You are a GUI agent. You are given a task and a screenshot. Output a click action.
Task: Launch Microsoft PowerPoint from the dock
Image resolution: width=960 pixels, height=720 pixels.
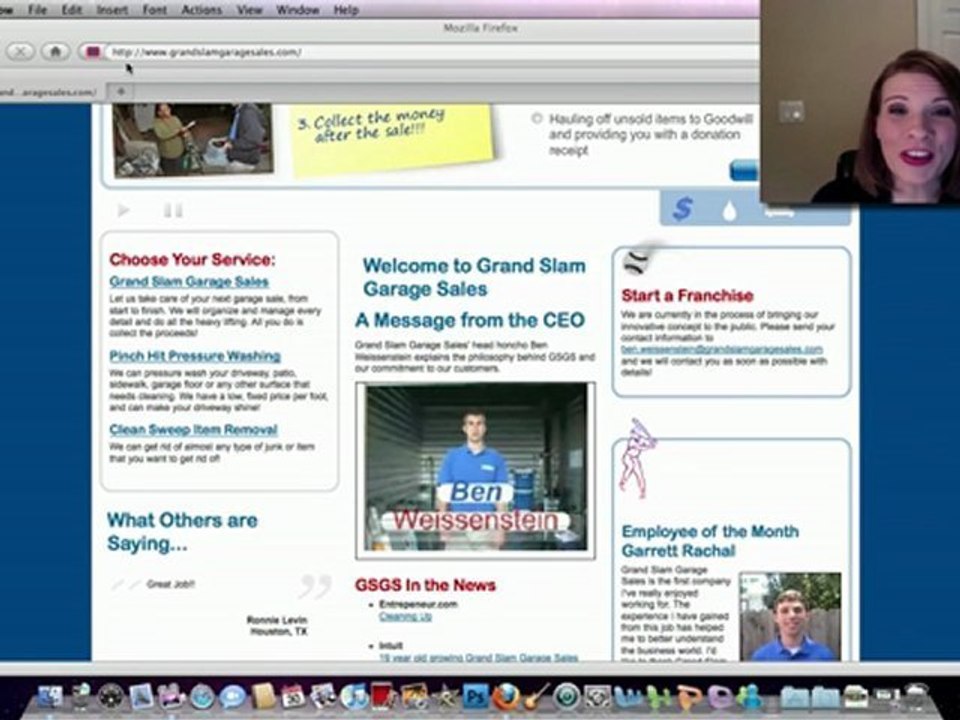pyautogui.click(x=689, y=697)
